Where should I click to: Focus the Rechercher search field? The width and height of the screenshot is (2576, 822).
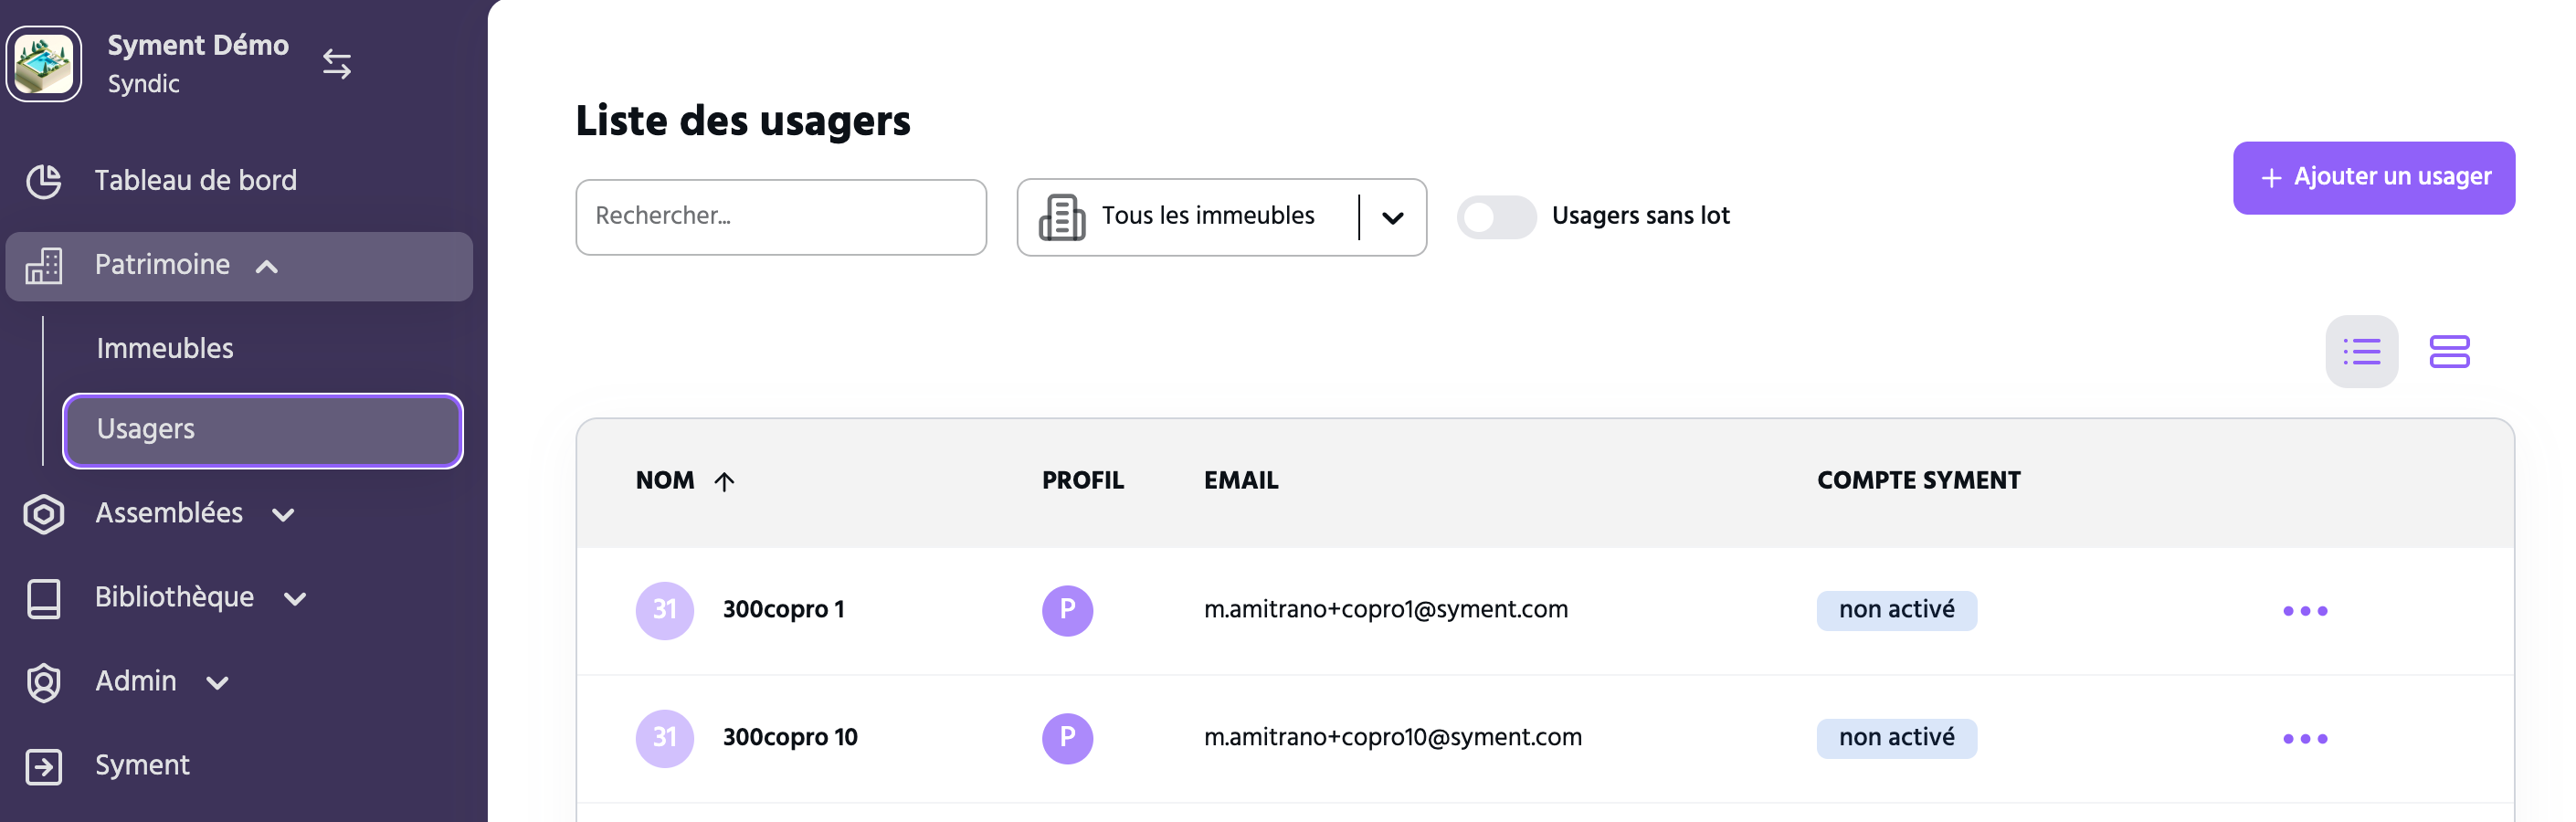point(780,217)
